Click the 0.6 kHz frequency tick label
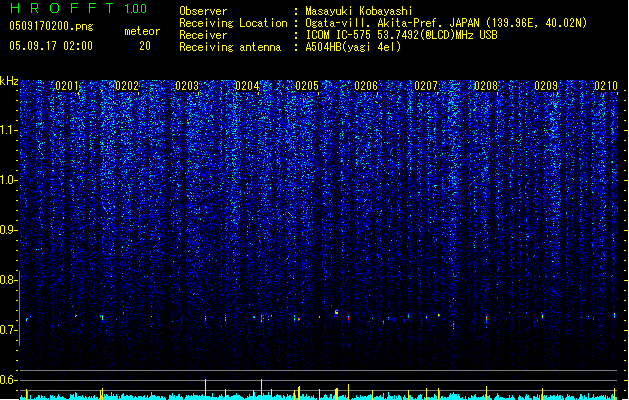The height and width of the screenshot is (400, 629). click(x=9, y=380)
